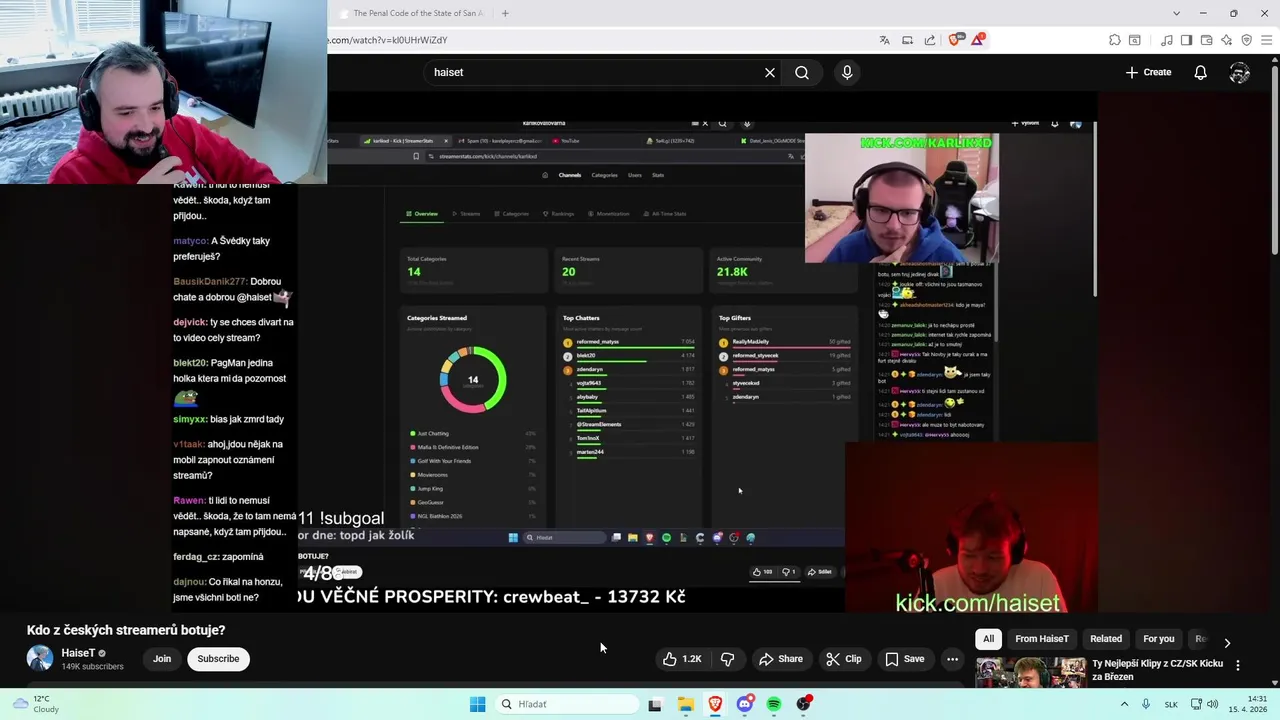Open Brave Wallet icon
This screenshot has height=720, width=1280.
1207,40
